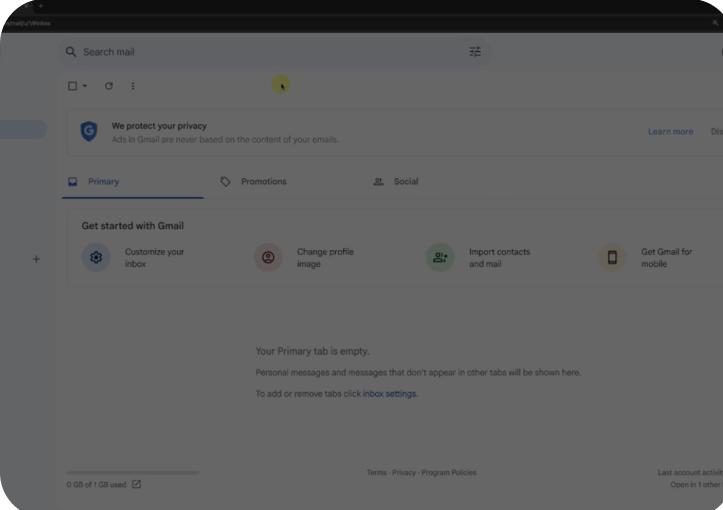Open the inbox settings link
The image size is (723, 510).
[389, 394]
